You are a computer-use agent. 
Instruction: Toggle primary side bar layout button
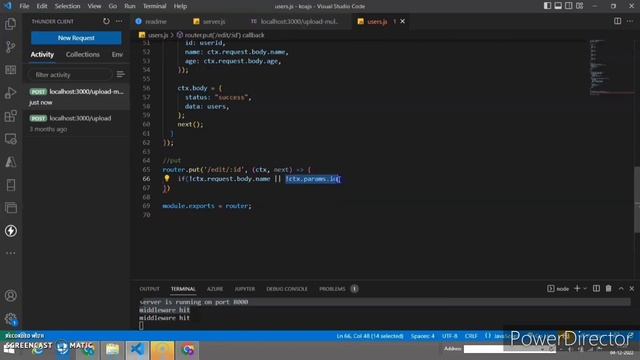[x=547, y=6]
